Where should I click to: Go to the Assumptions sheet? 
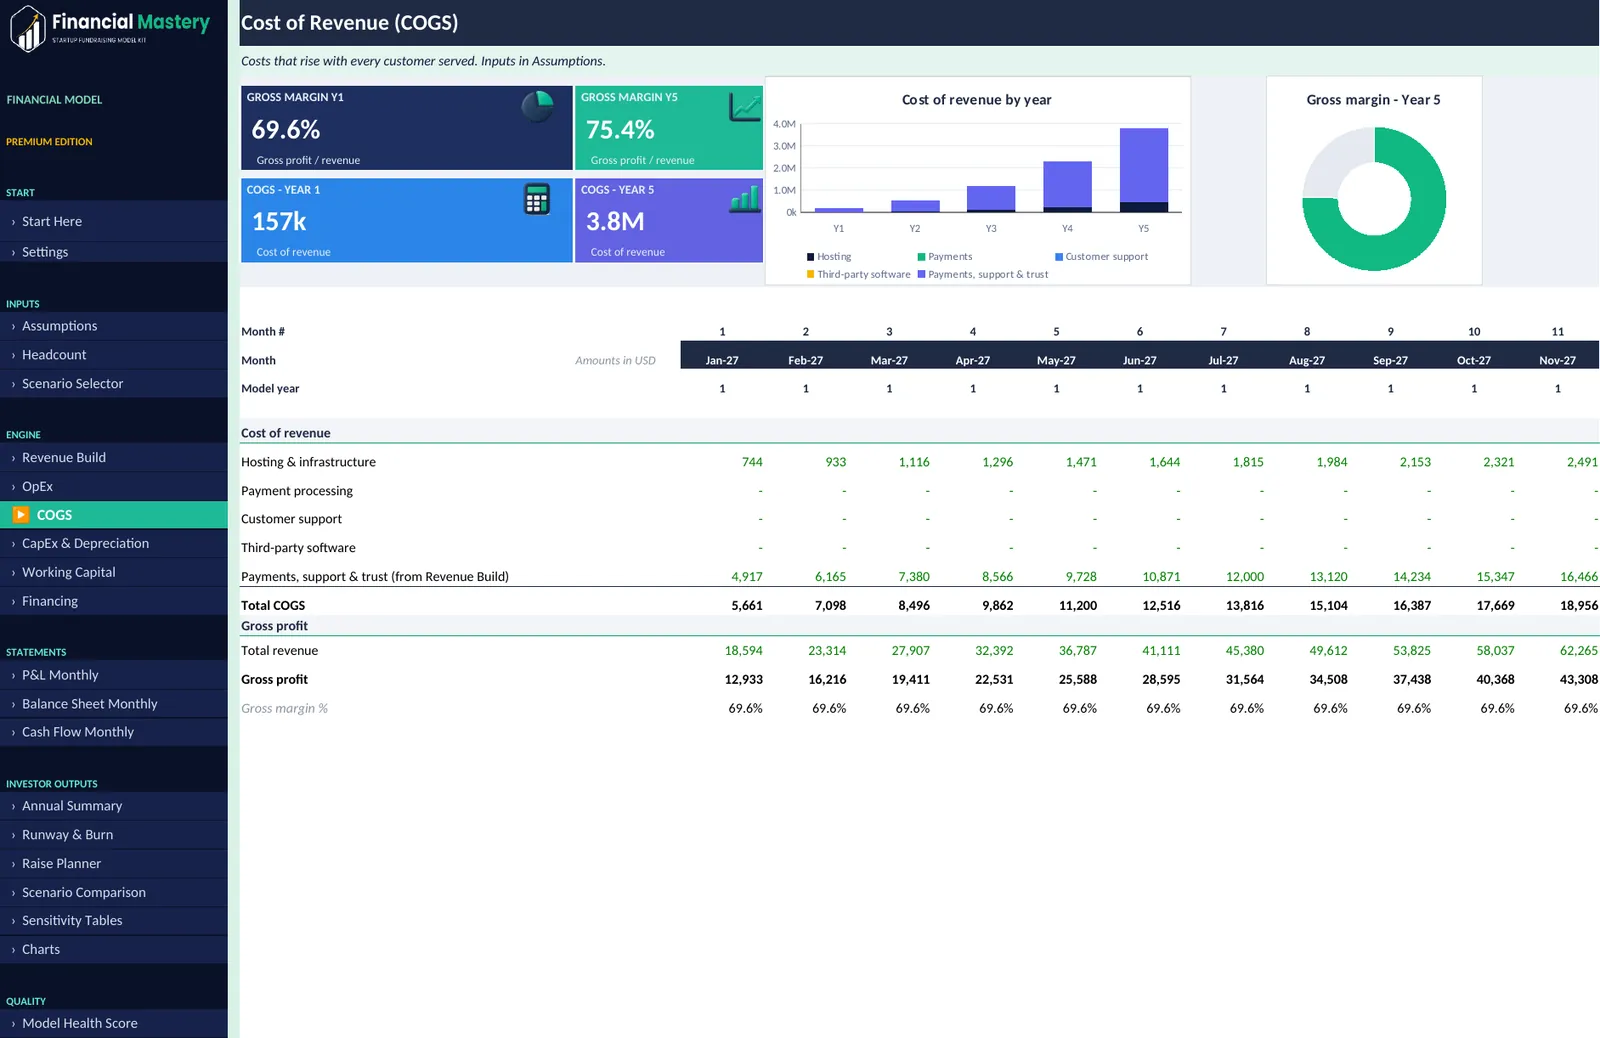114,326
